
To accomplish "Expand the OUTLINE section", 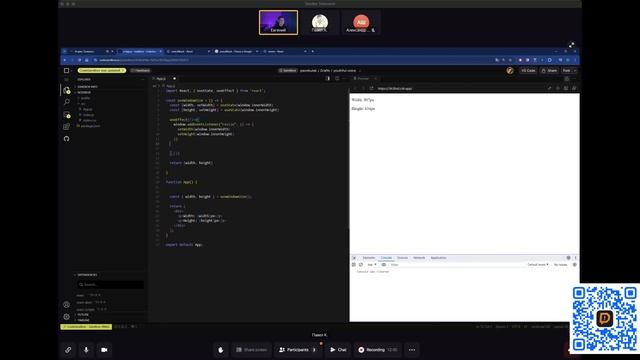I will pos(83,315).
